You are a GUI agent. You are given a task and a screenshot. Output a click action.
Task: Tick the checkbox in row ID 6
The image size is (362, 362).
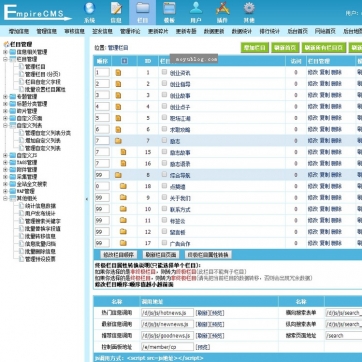coord(164,129)
